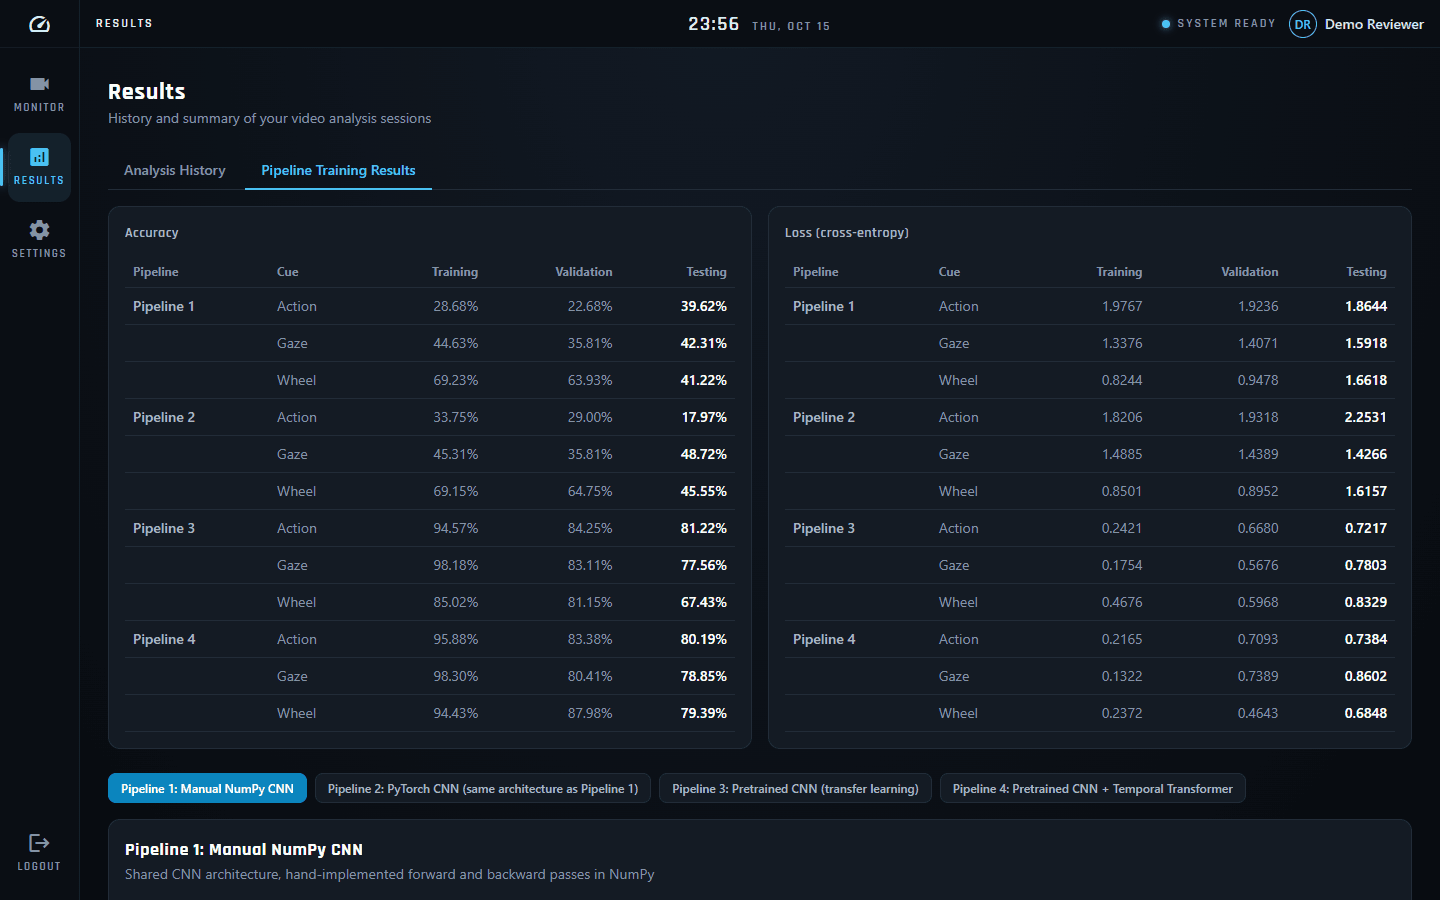Choose Pipeline 3: Pretrained CNN button

[x=795, y=788]
